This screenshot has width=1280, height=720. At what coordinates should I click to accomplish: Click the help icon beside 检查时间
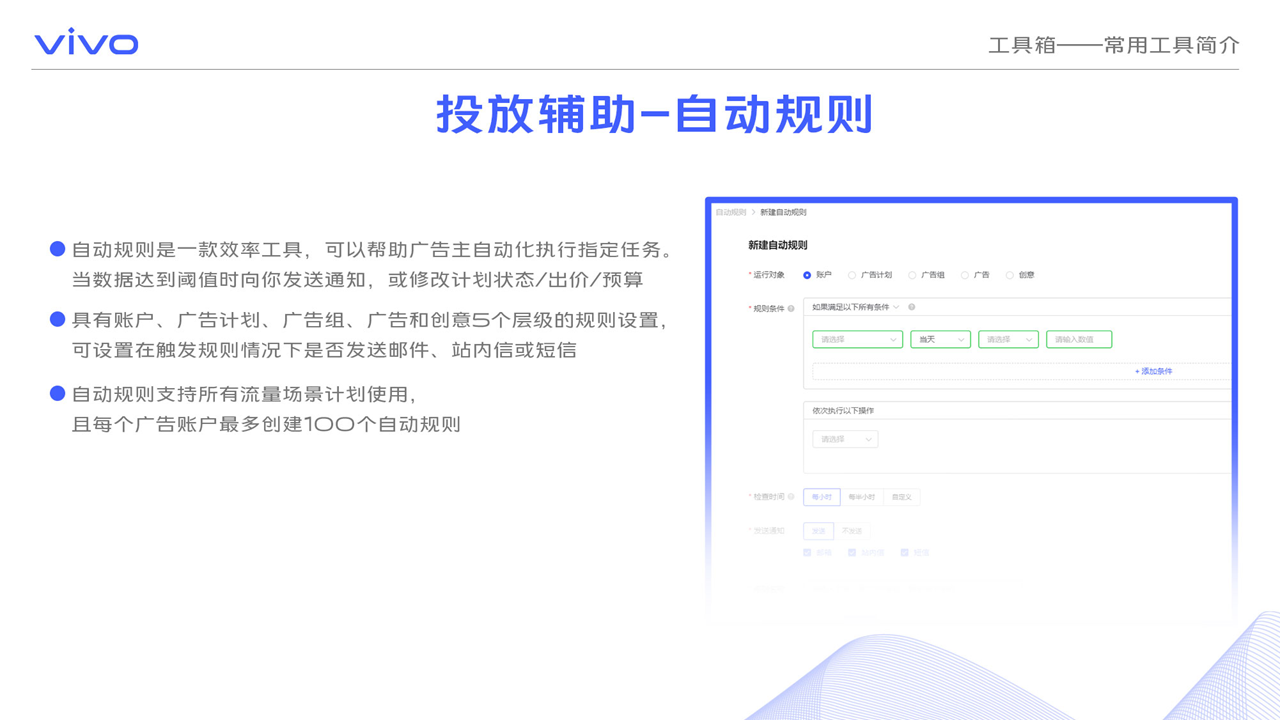click(793, 497)
